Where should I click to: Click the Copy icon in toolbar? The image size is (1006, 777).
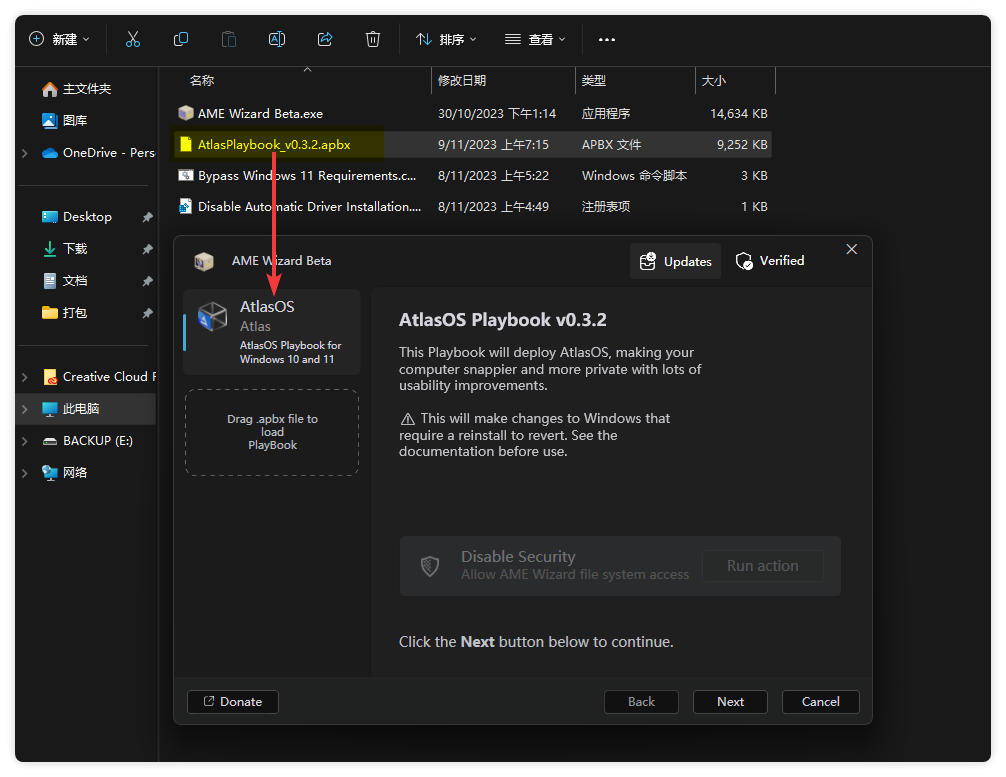[181, 39]
